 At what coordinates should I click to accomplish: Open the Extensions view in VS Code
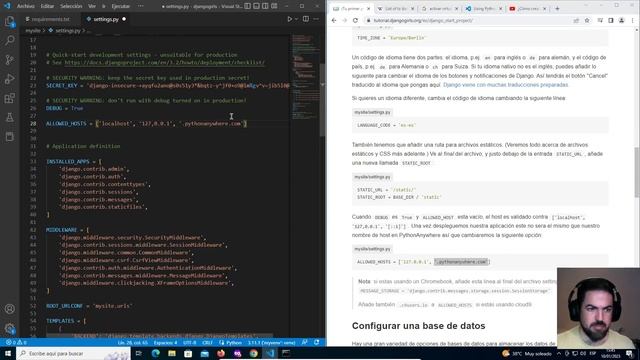(9, 98)
